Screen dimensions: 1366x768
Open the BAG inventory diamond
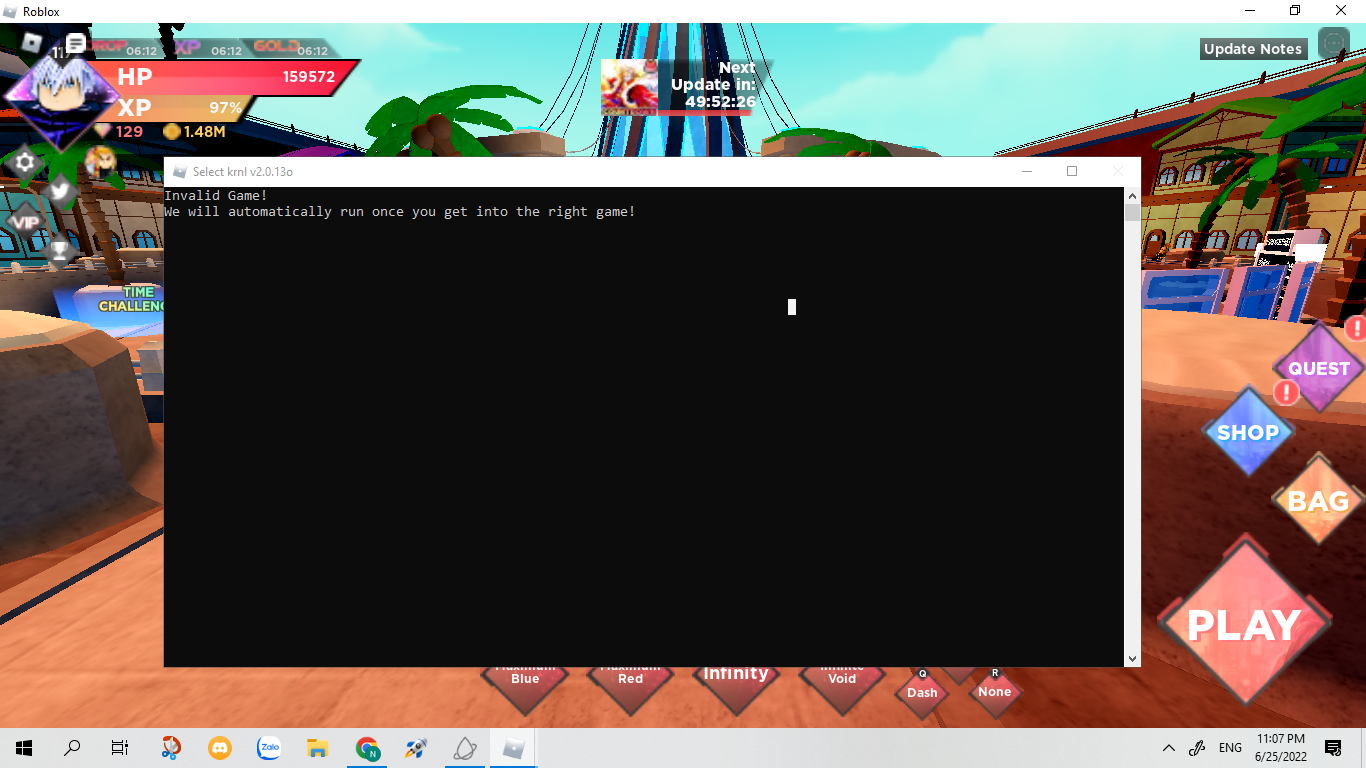click(1318, 500)
